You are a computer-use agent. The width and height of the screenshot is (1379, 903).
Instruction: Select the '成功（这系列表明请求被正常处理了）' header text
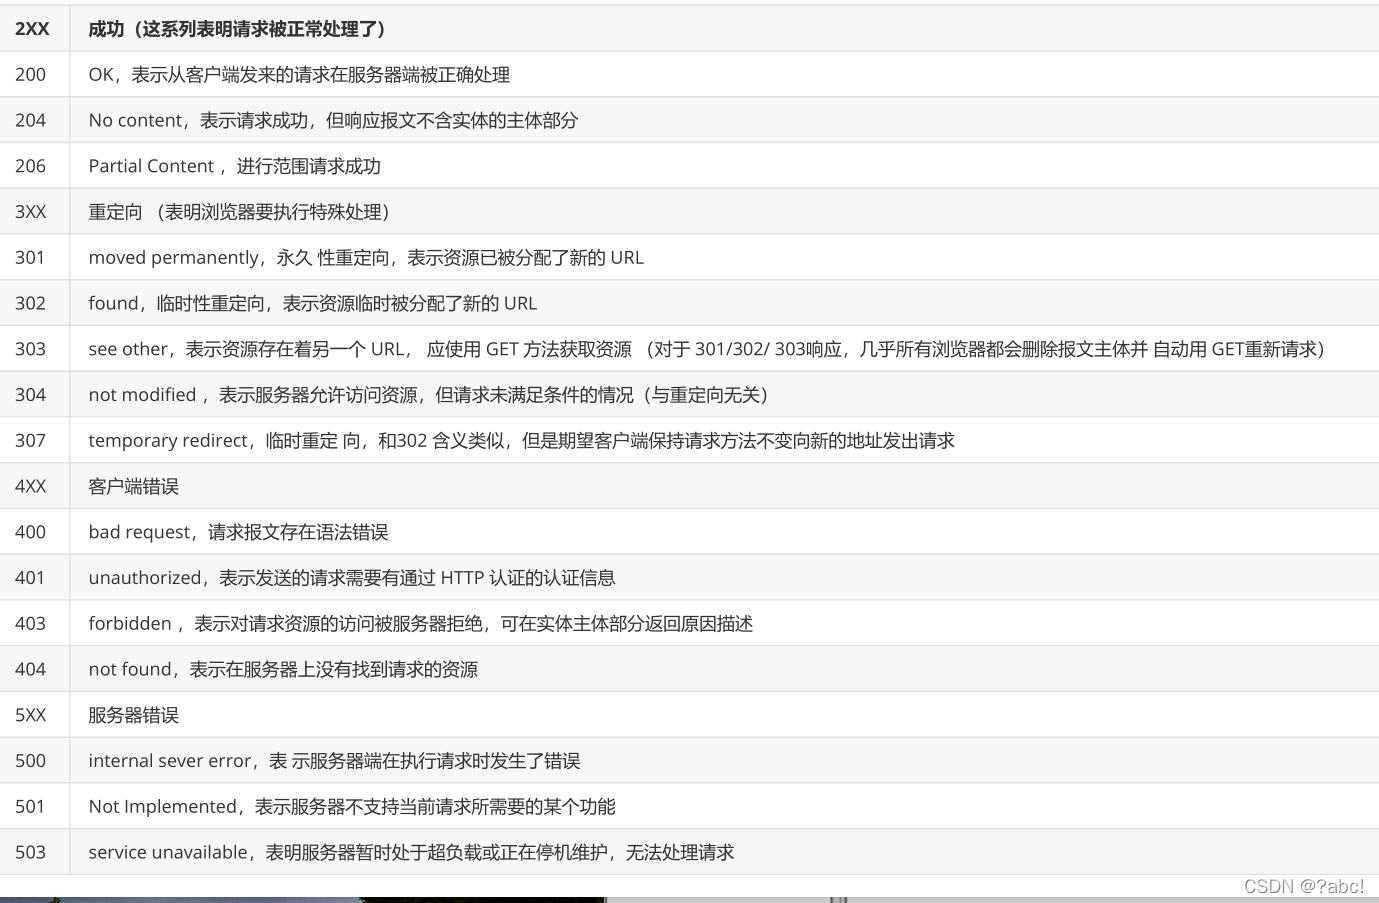237,29
